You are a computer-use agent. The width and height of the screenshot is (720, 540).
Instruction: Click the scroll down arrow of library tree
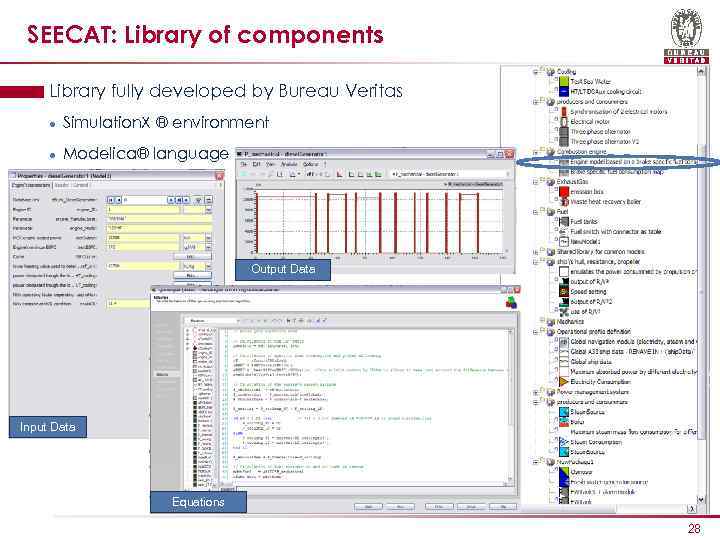pyautogui.click(x=701, y=499)
